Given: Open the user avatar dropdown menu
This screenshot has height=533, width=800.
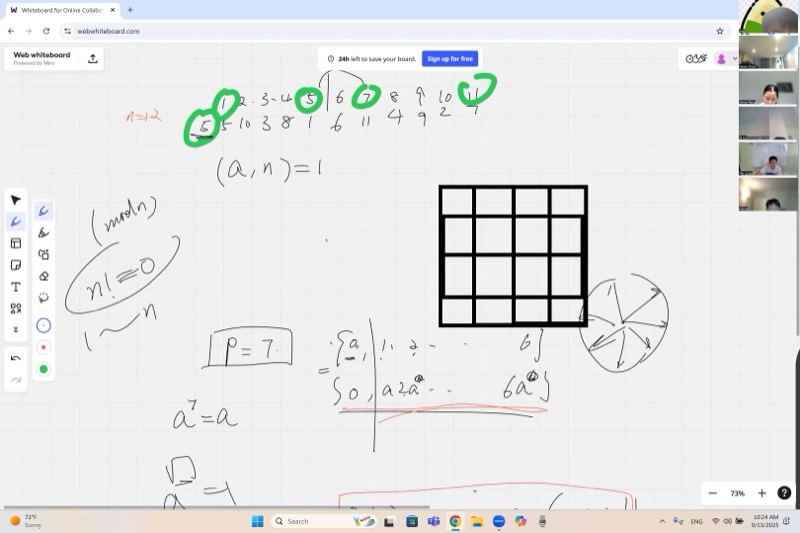Looking at the screenshot, I should click(725, 59).
